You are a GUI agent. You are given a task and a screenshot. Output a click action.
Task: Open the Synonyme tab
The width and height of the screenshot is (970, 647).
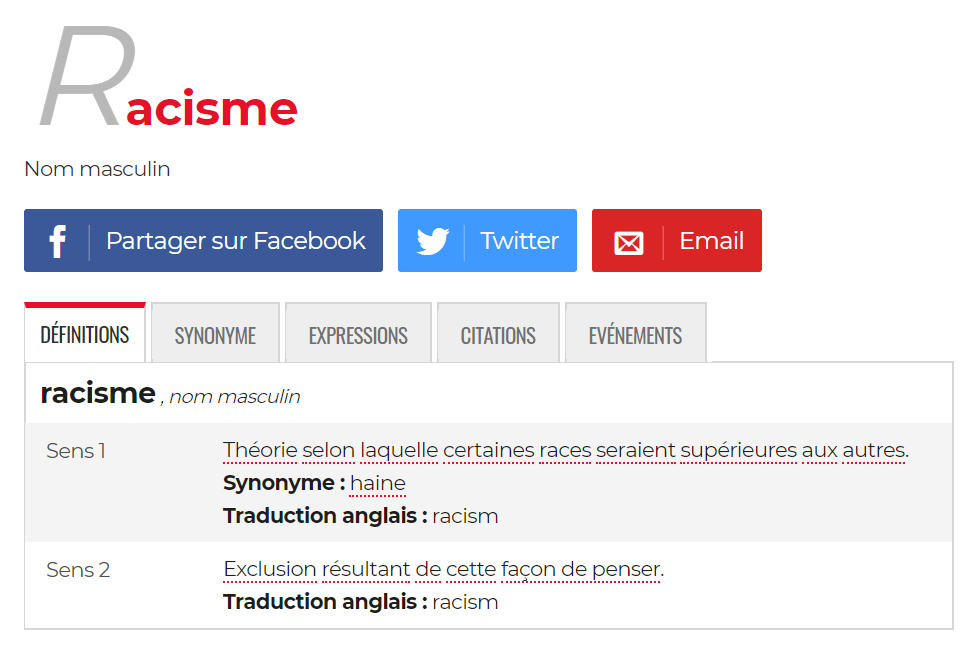(215, 336)
